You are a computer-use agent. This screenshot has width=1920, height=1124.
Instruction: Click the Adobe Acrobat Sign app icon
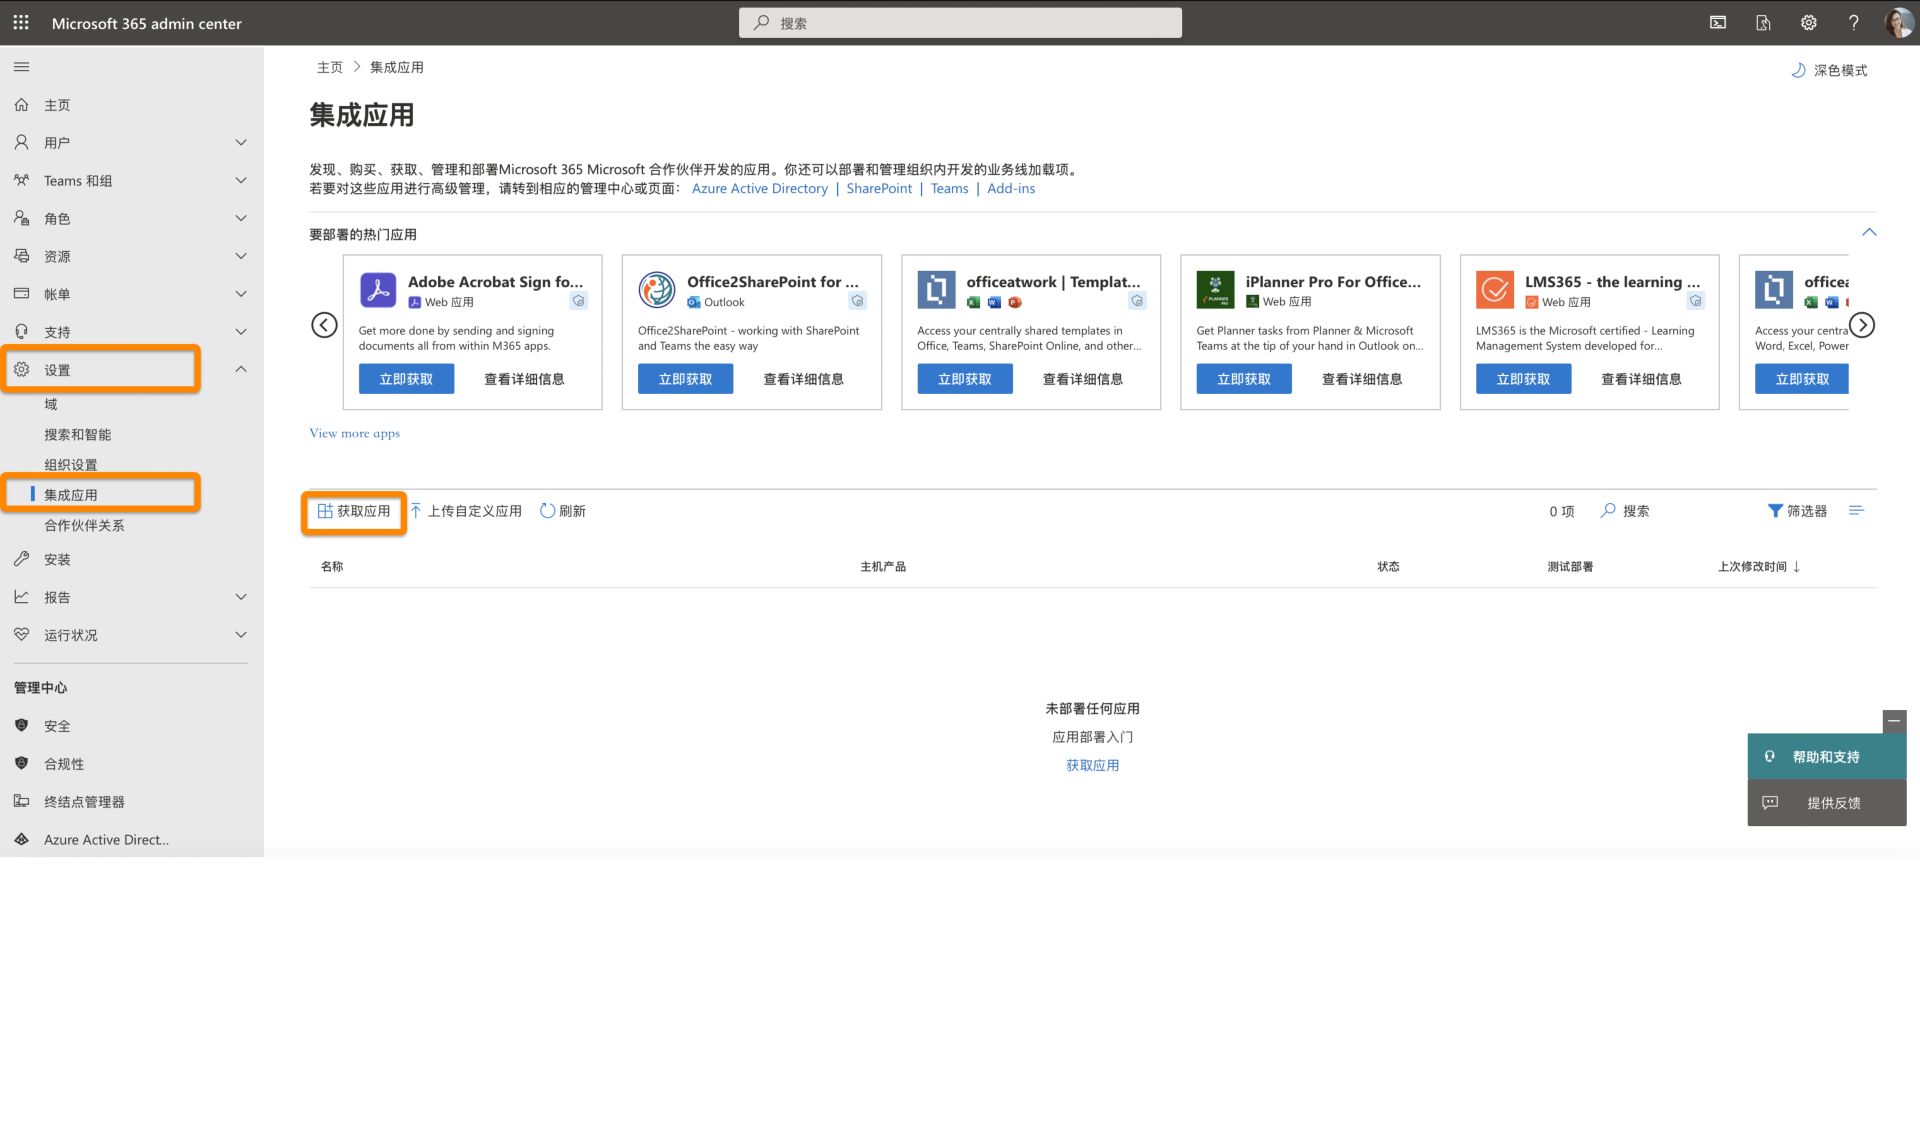point(378,290)
